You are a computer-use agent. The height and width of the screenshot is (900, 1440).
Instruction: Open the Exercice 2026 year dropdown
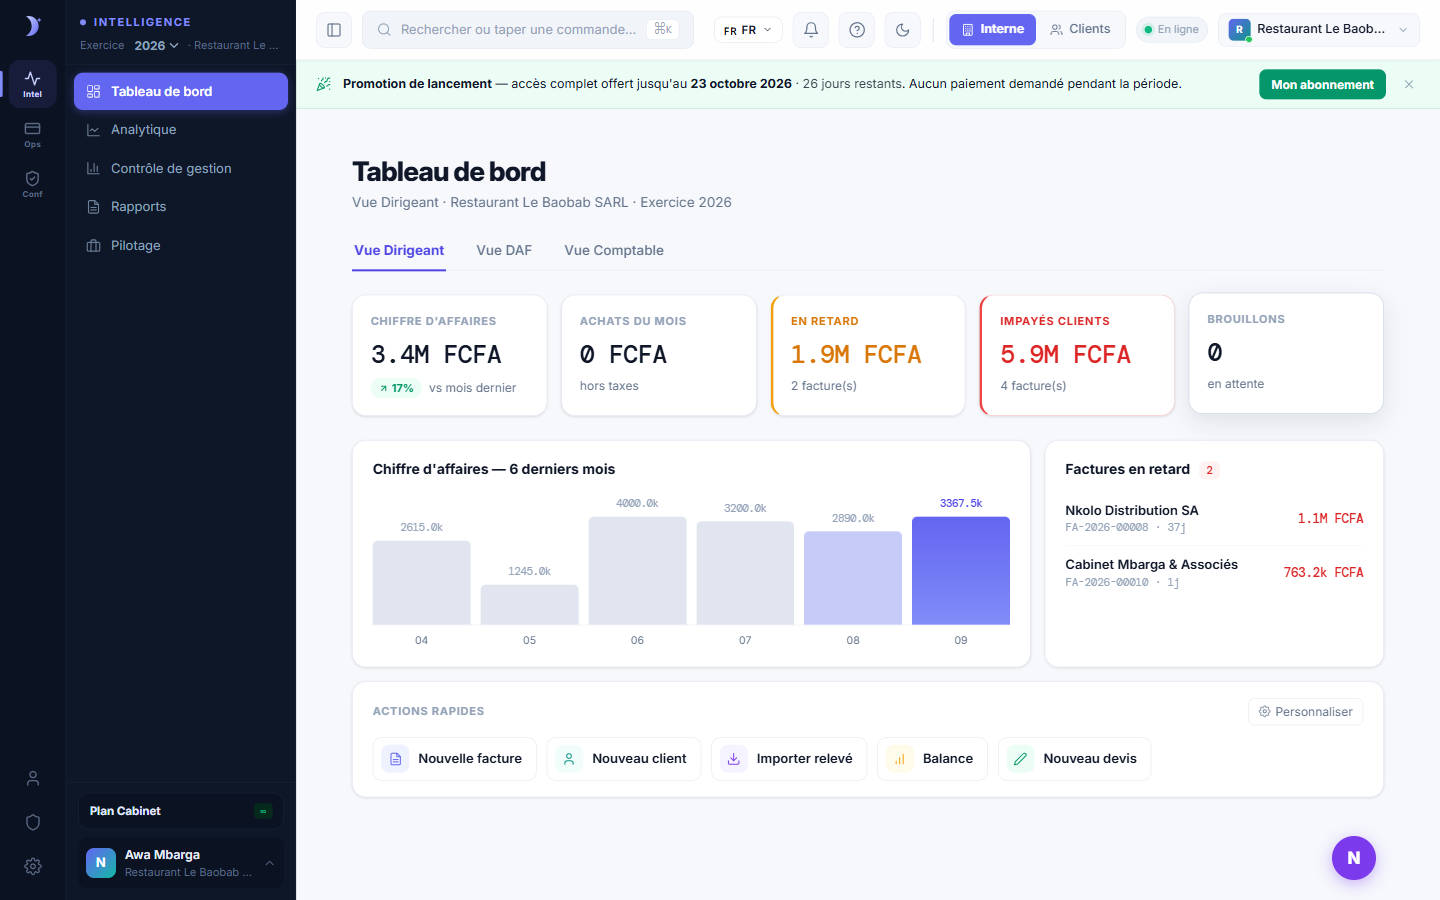click(x=156, y=45)
